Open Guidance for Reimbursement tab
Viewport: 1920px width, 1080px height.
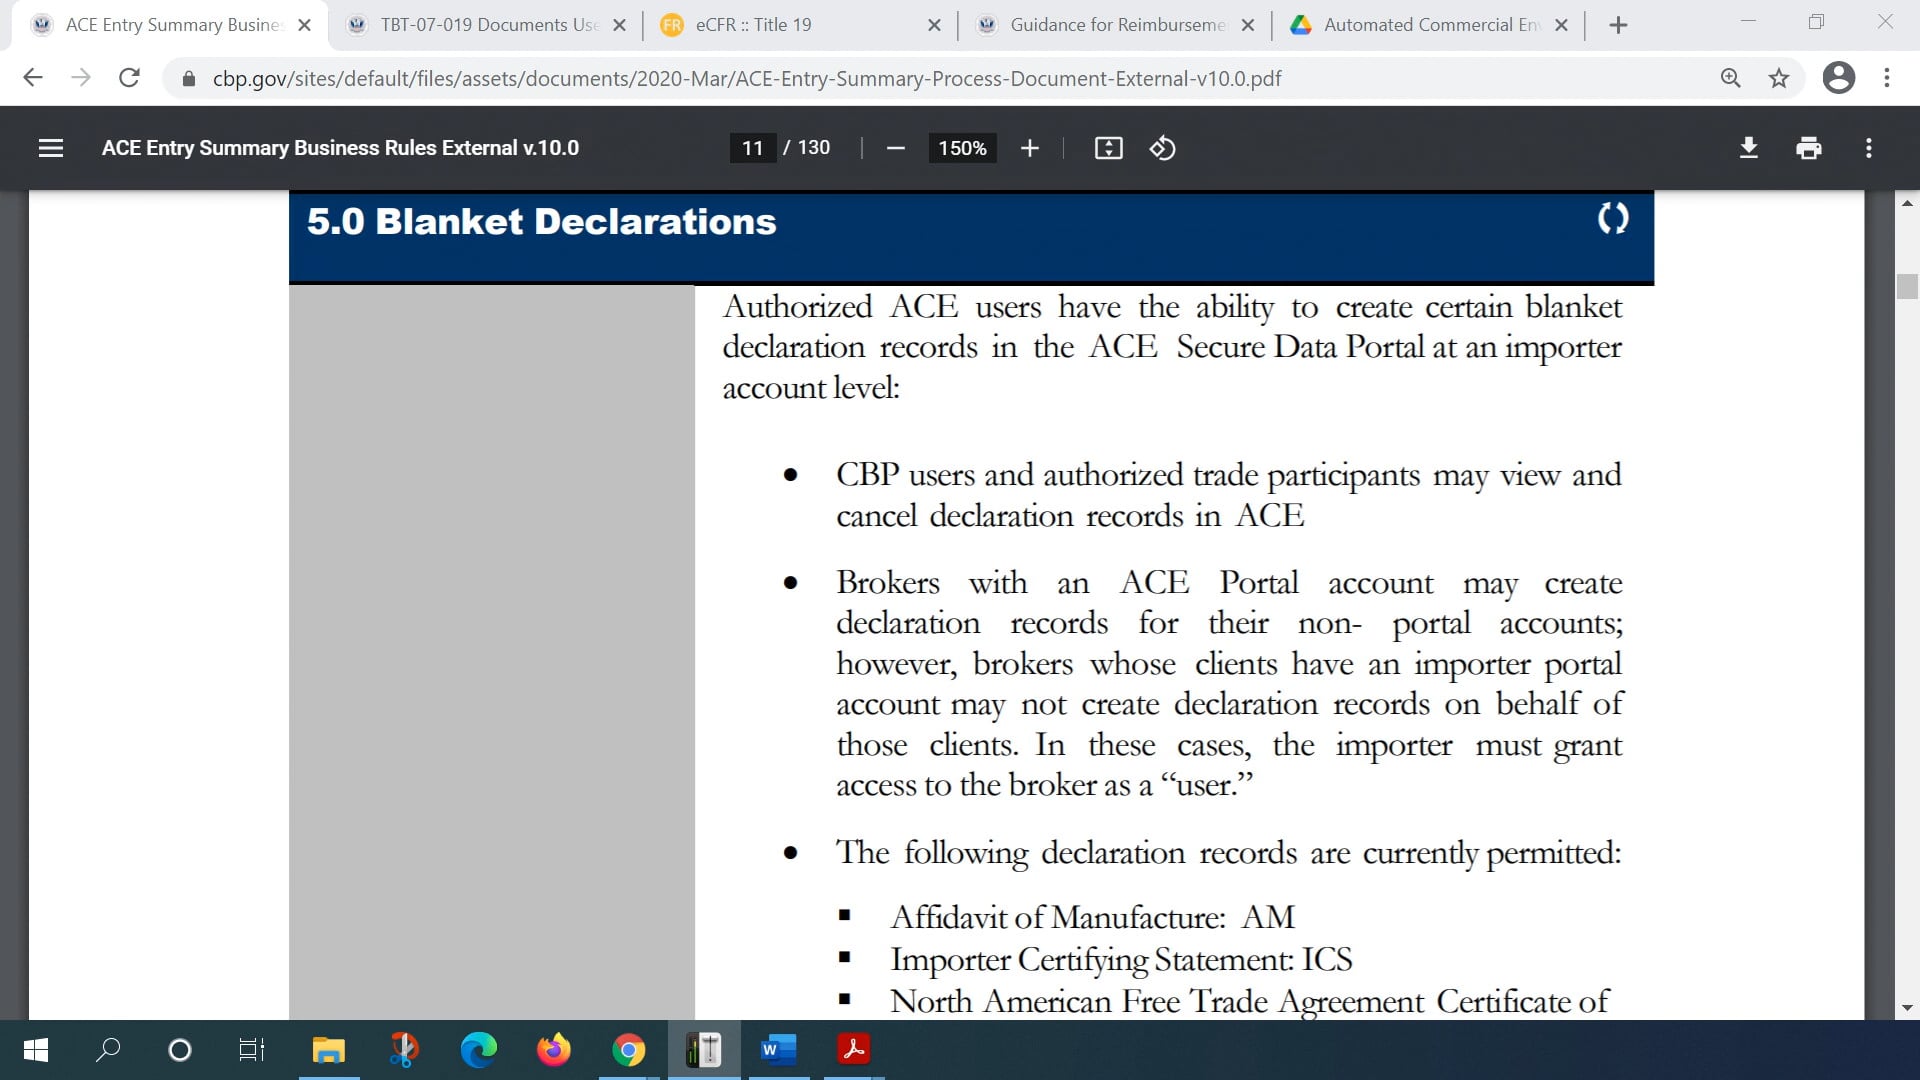pyautogui.click(x=1115, y=24)
